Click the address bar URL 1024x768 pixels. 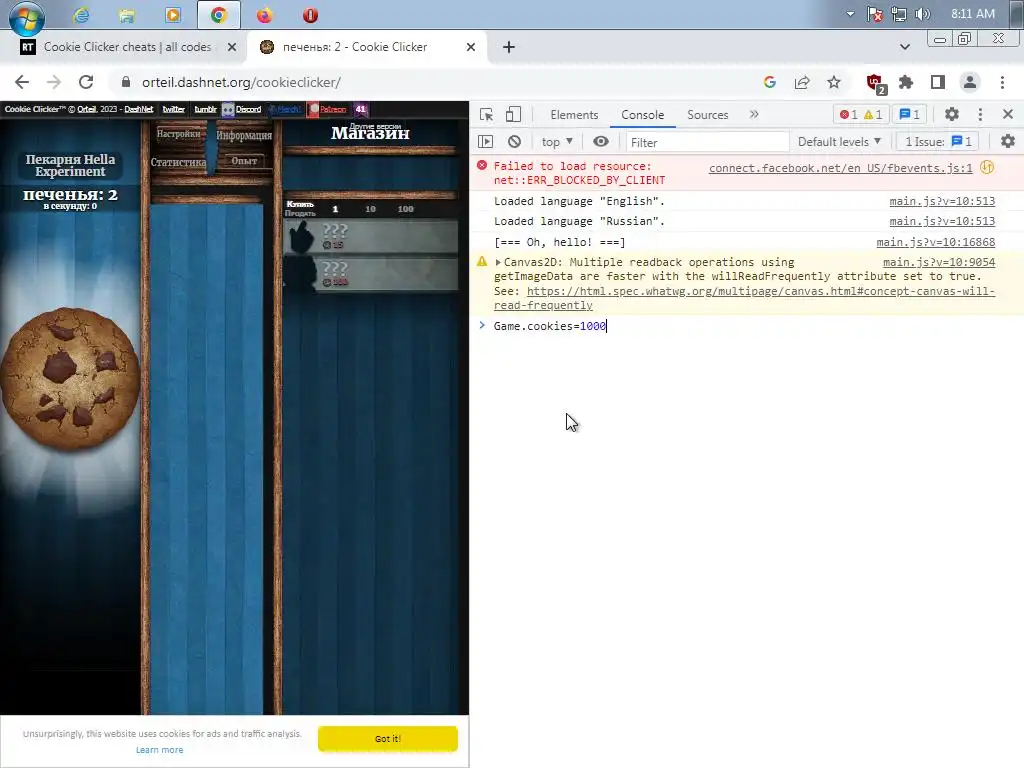pyautogui.click(x=241, y=82)
